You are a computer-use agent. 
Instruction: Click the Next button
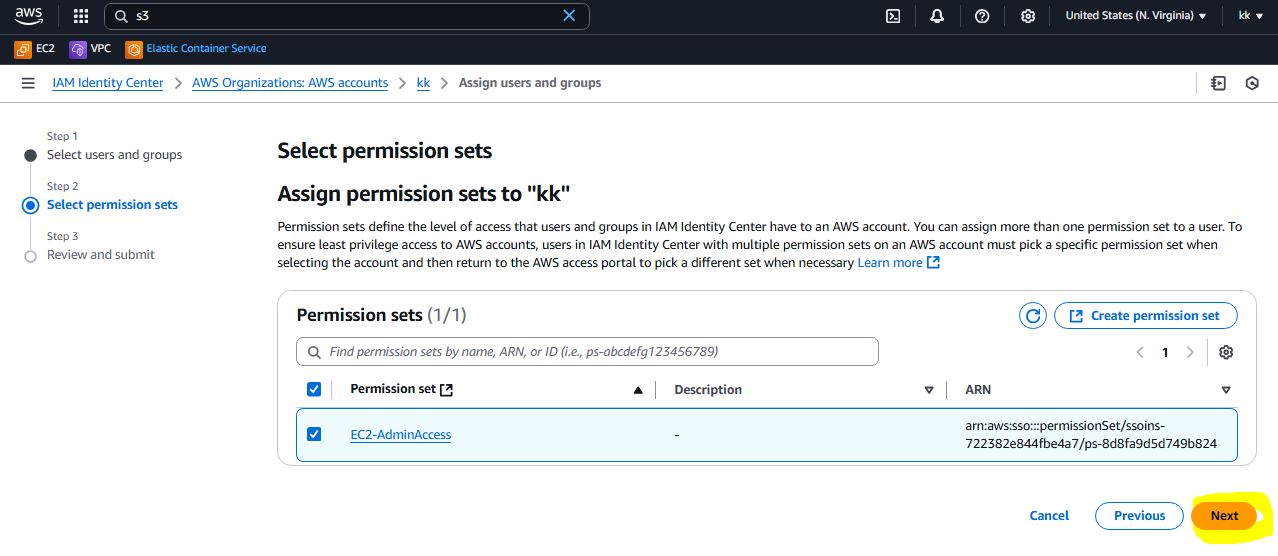click(1224, 516)
